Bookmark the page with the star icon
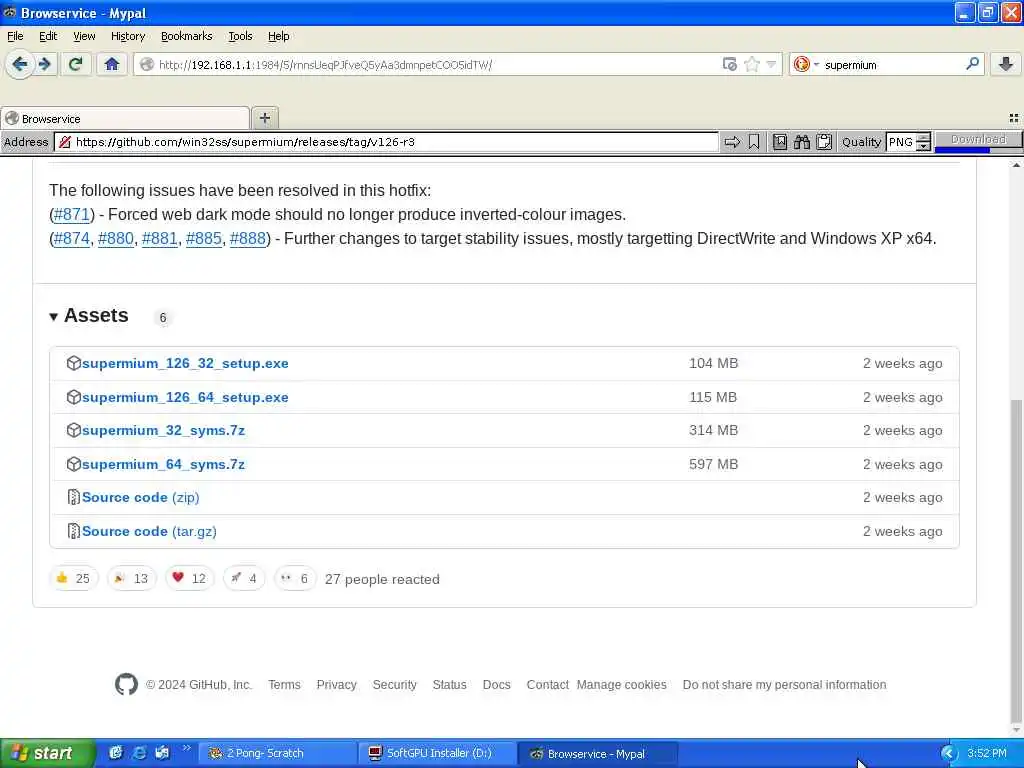Screen dimensions: 1024x768 point(752,64)
